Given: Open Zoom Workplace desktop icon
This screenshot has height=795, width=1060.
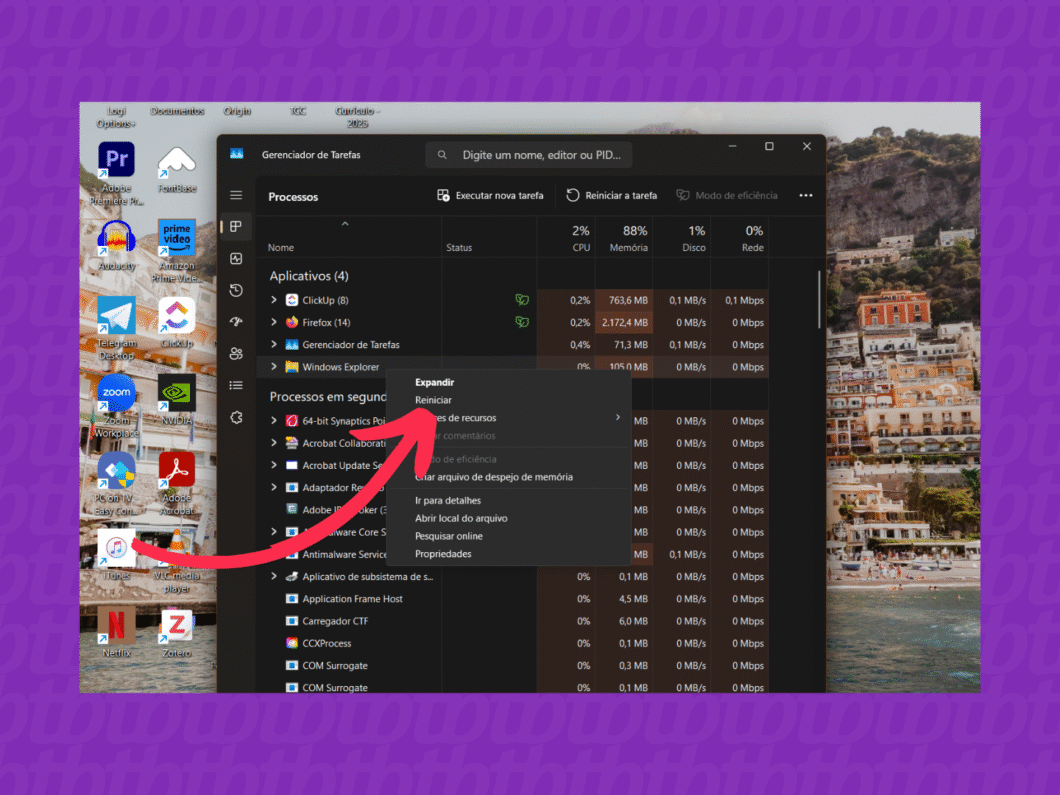Looking at the screenshot, I should (116, 406).
